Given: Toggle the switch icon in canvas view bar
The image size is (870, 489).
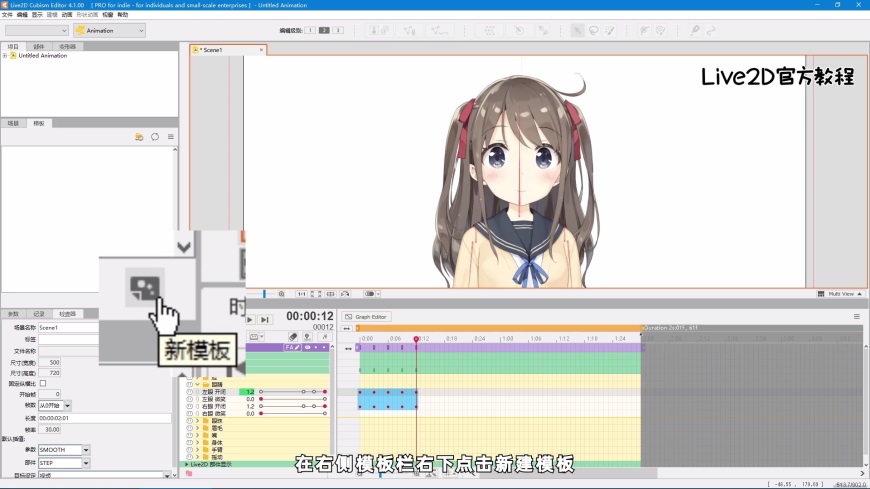Looking at the screenshot, I should pos(370,294).
